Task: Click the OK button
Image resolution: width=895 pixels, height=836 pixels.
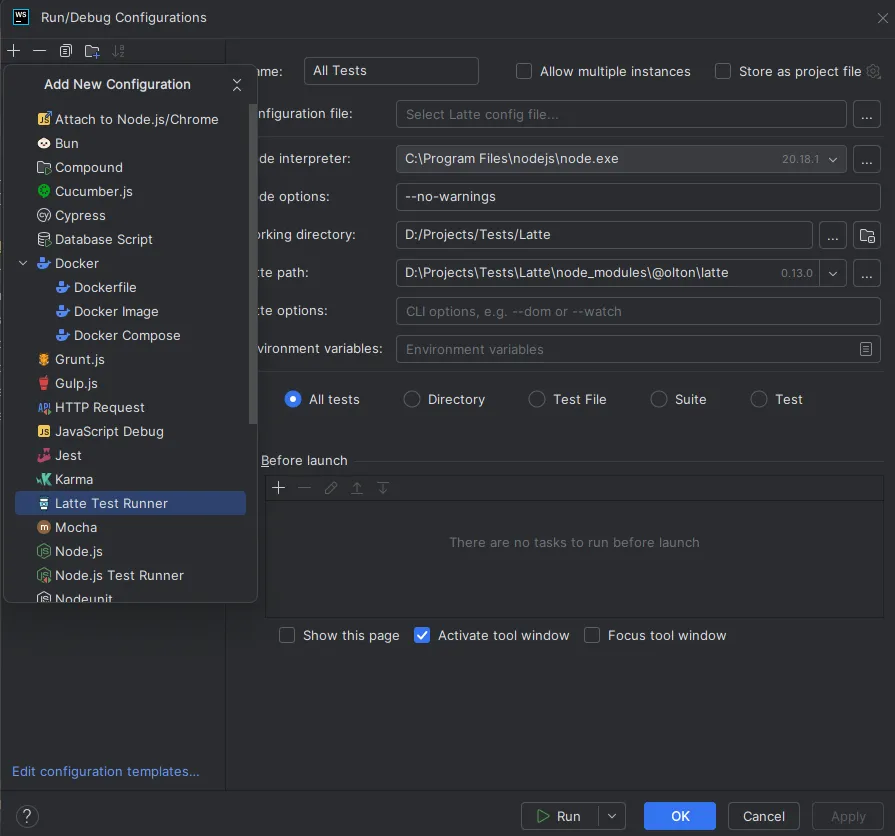Action: pos(680,816)
